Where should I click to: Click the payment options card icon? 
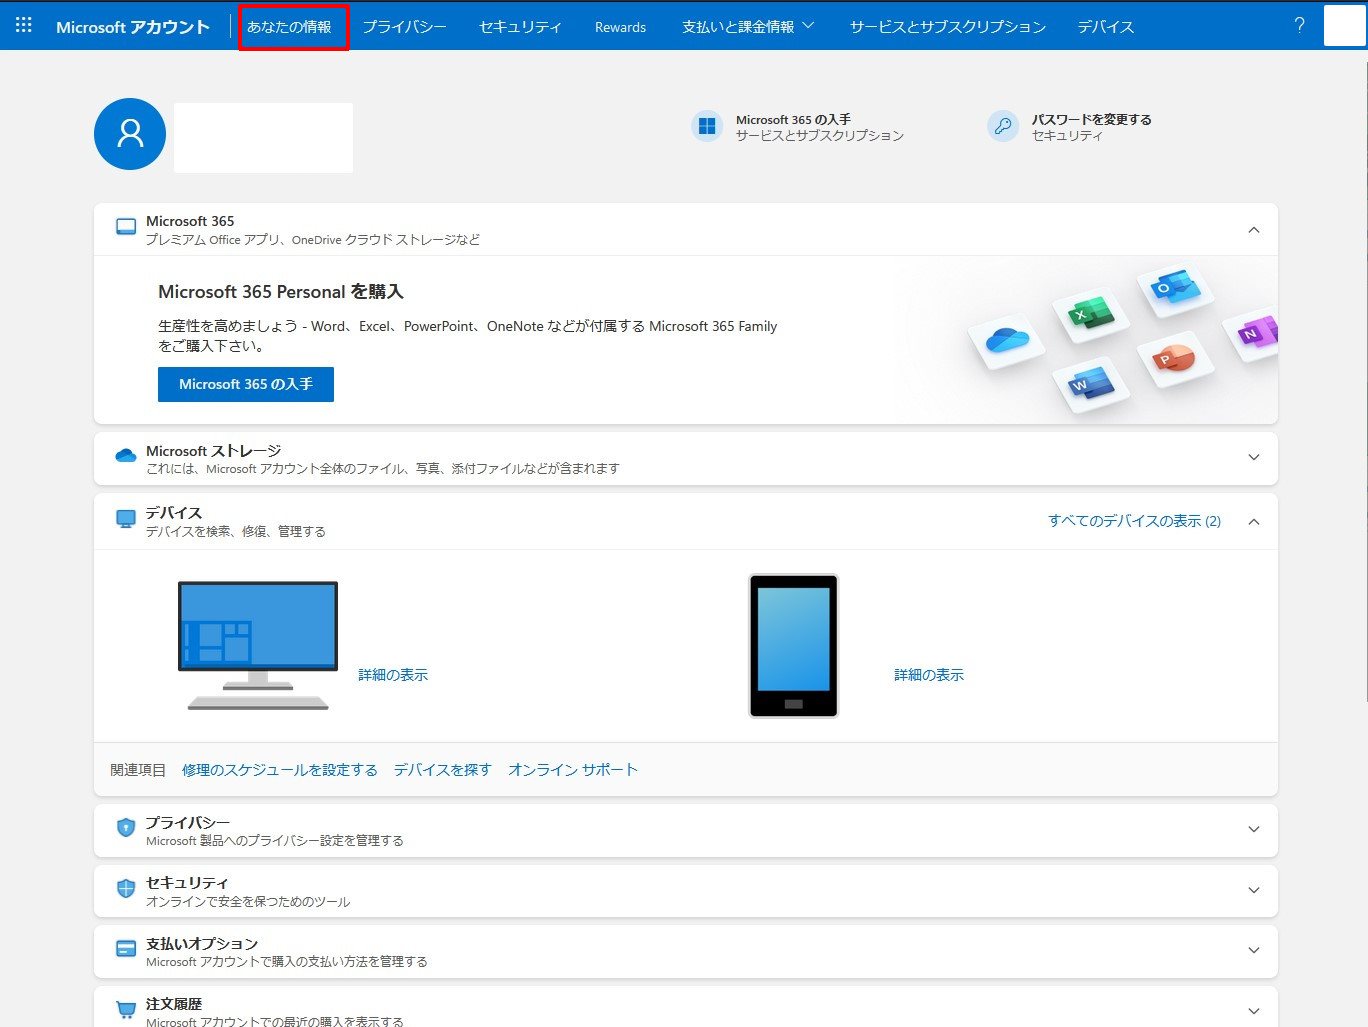(126, 949)
